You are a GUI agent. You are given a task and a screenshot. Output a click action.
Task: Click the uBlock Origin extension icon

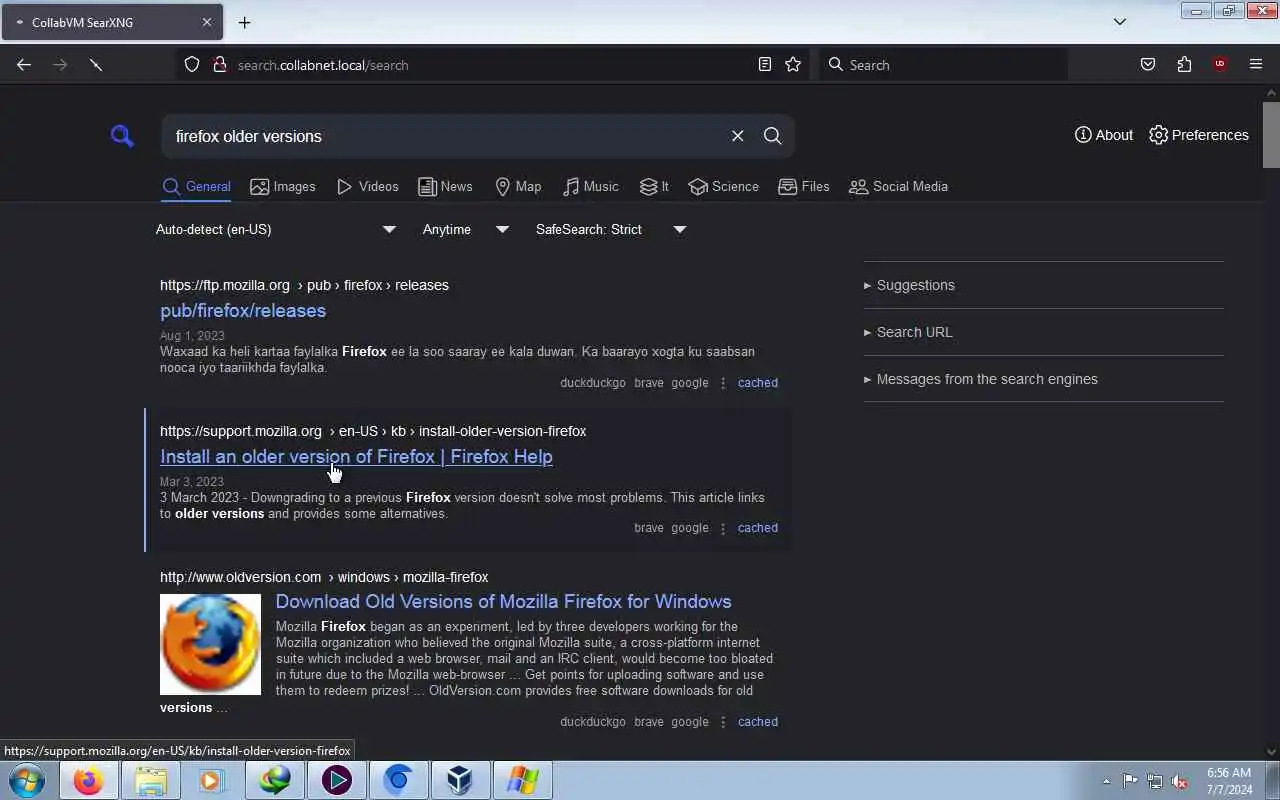click(x=1220, y=64)
